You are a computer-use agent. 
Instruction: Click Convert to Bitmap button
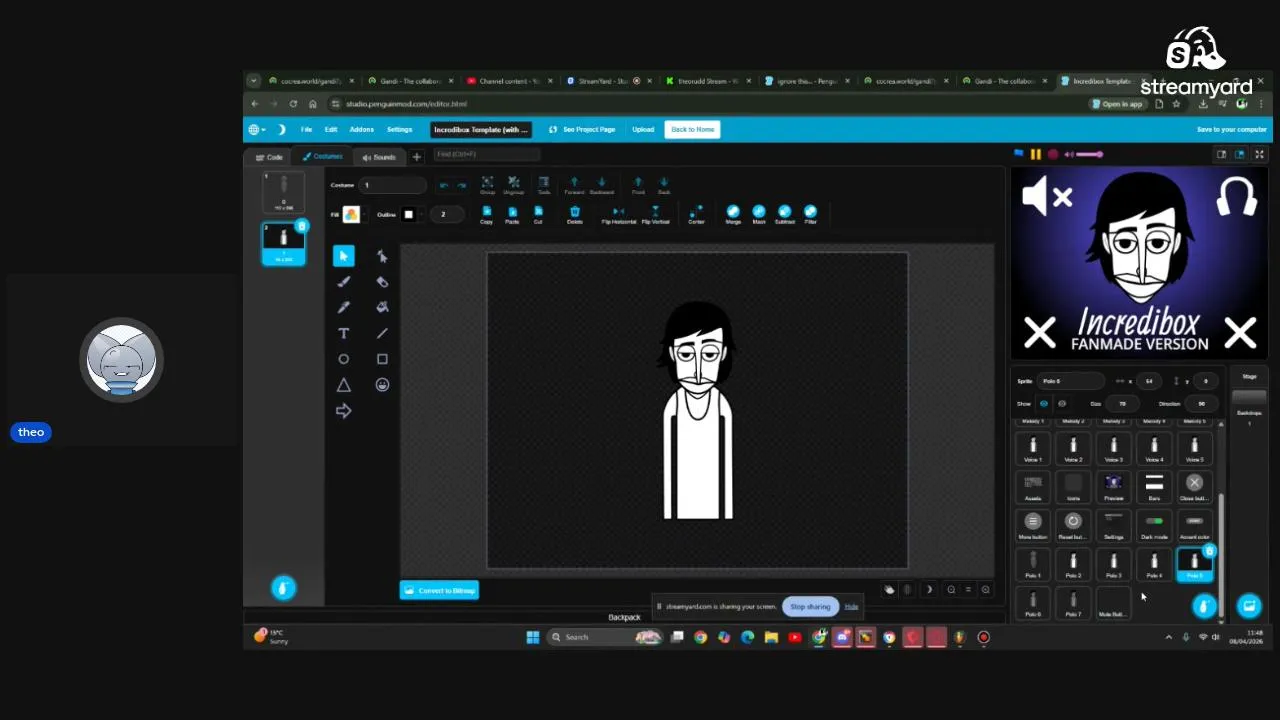tap(439, 590)
